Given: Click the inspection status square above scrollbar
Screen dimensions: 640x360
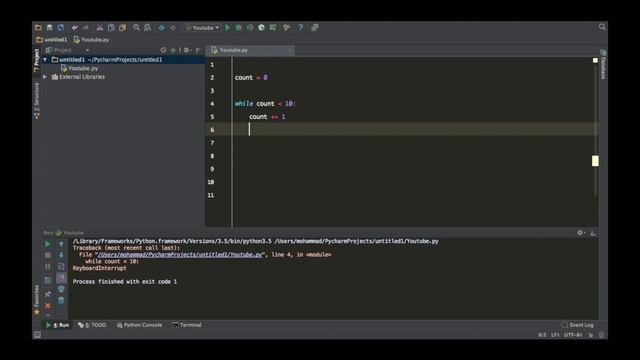Looking at the screenshot, I should (x=595, y=60).
